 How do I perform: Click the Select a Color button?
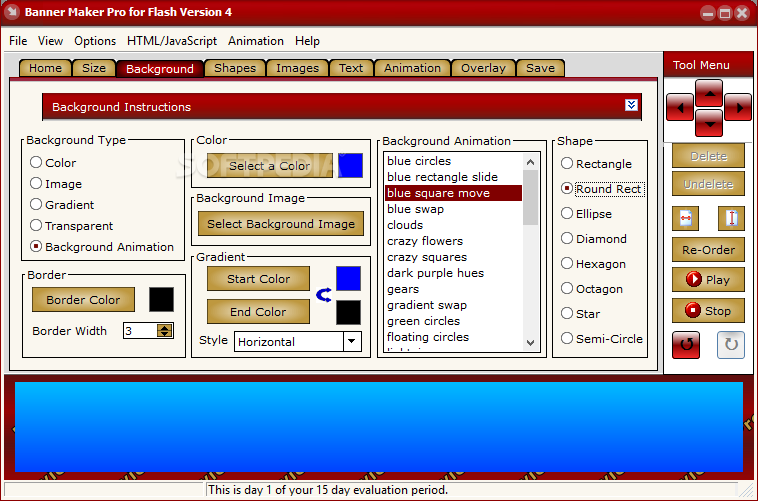click(x=270, y=165)
